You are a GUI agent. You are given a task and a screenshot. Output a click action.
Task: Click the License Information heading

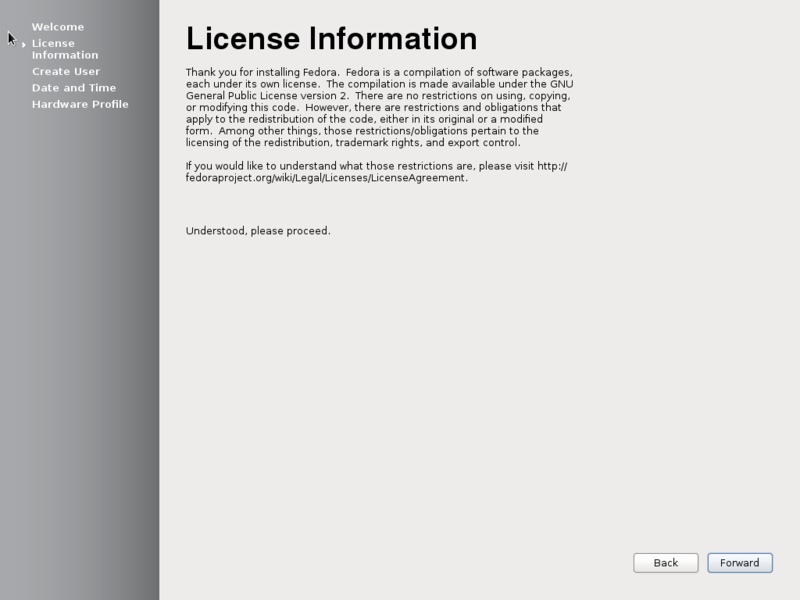coord(332,39)
